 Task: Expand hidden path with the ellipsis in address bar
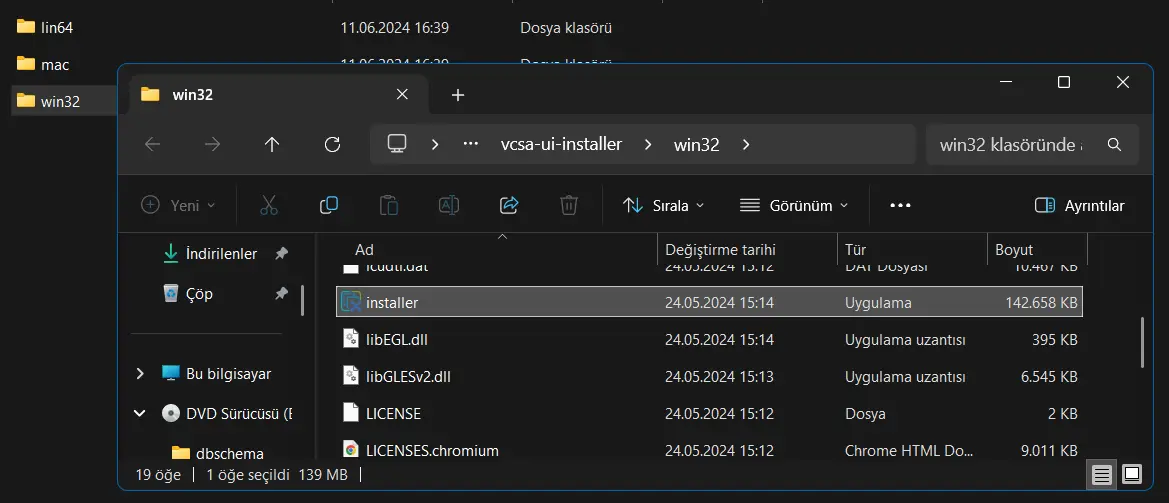pos(470,145)
